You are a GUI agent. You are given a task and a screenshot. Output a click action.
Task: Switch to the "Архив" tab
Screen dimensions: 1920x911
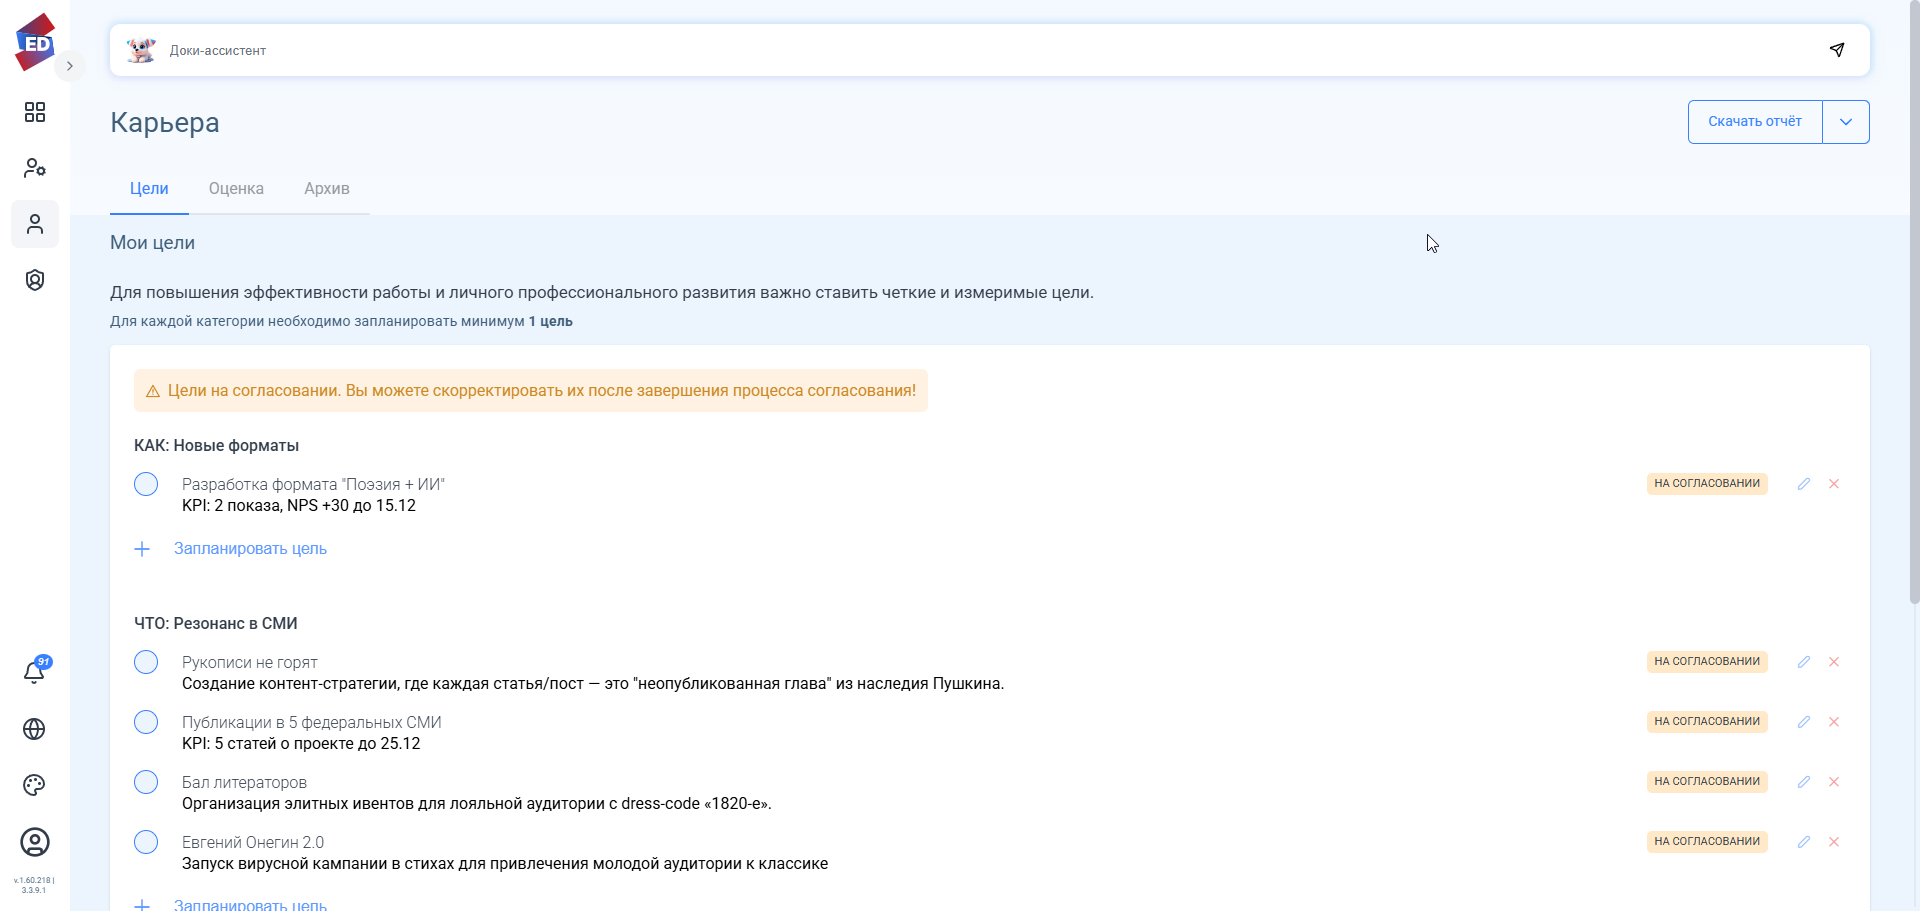click(327, 189)
